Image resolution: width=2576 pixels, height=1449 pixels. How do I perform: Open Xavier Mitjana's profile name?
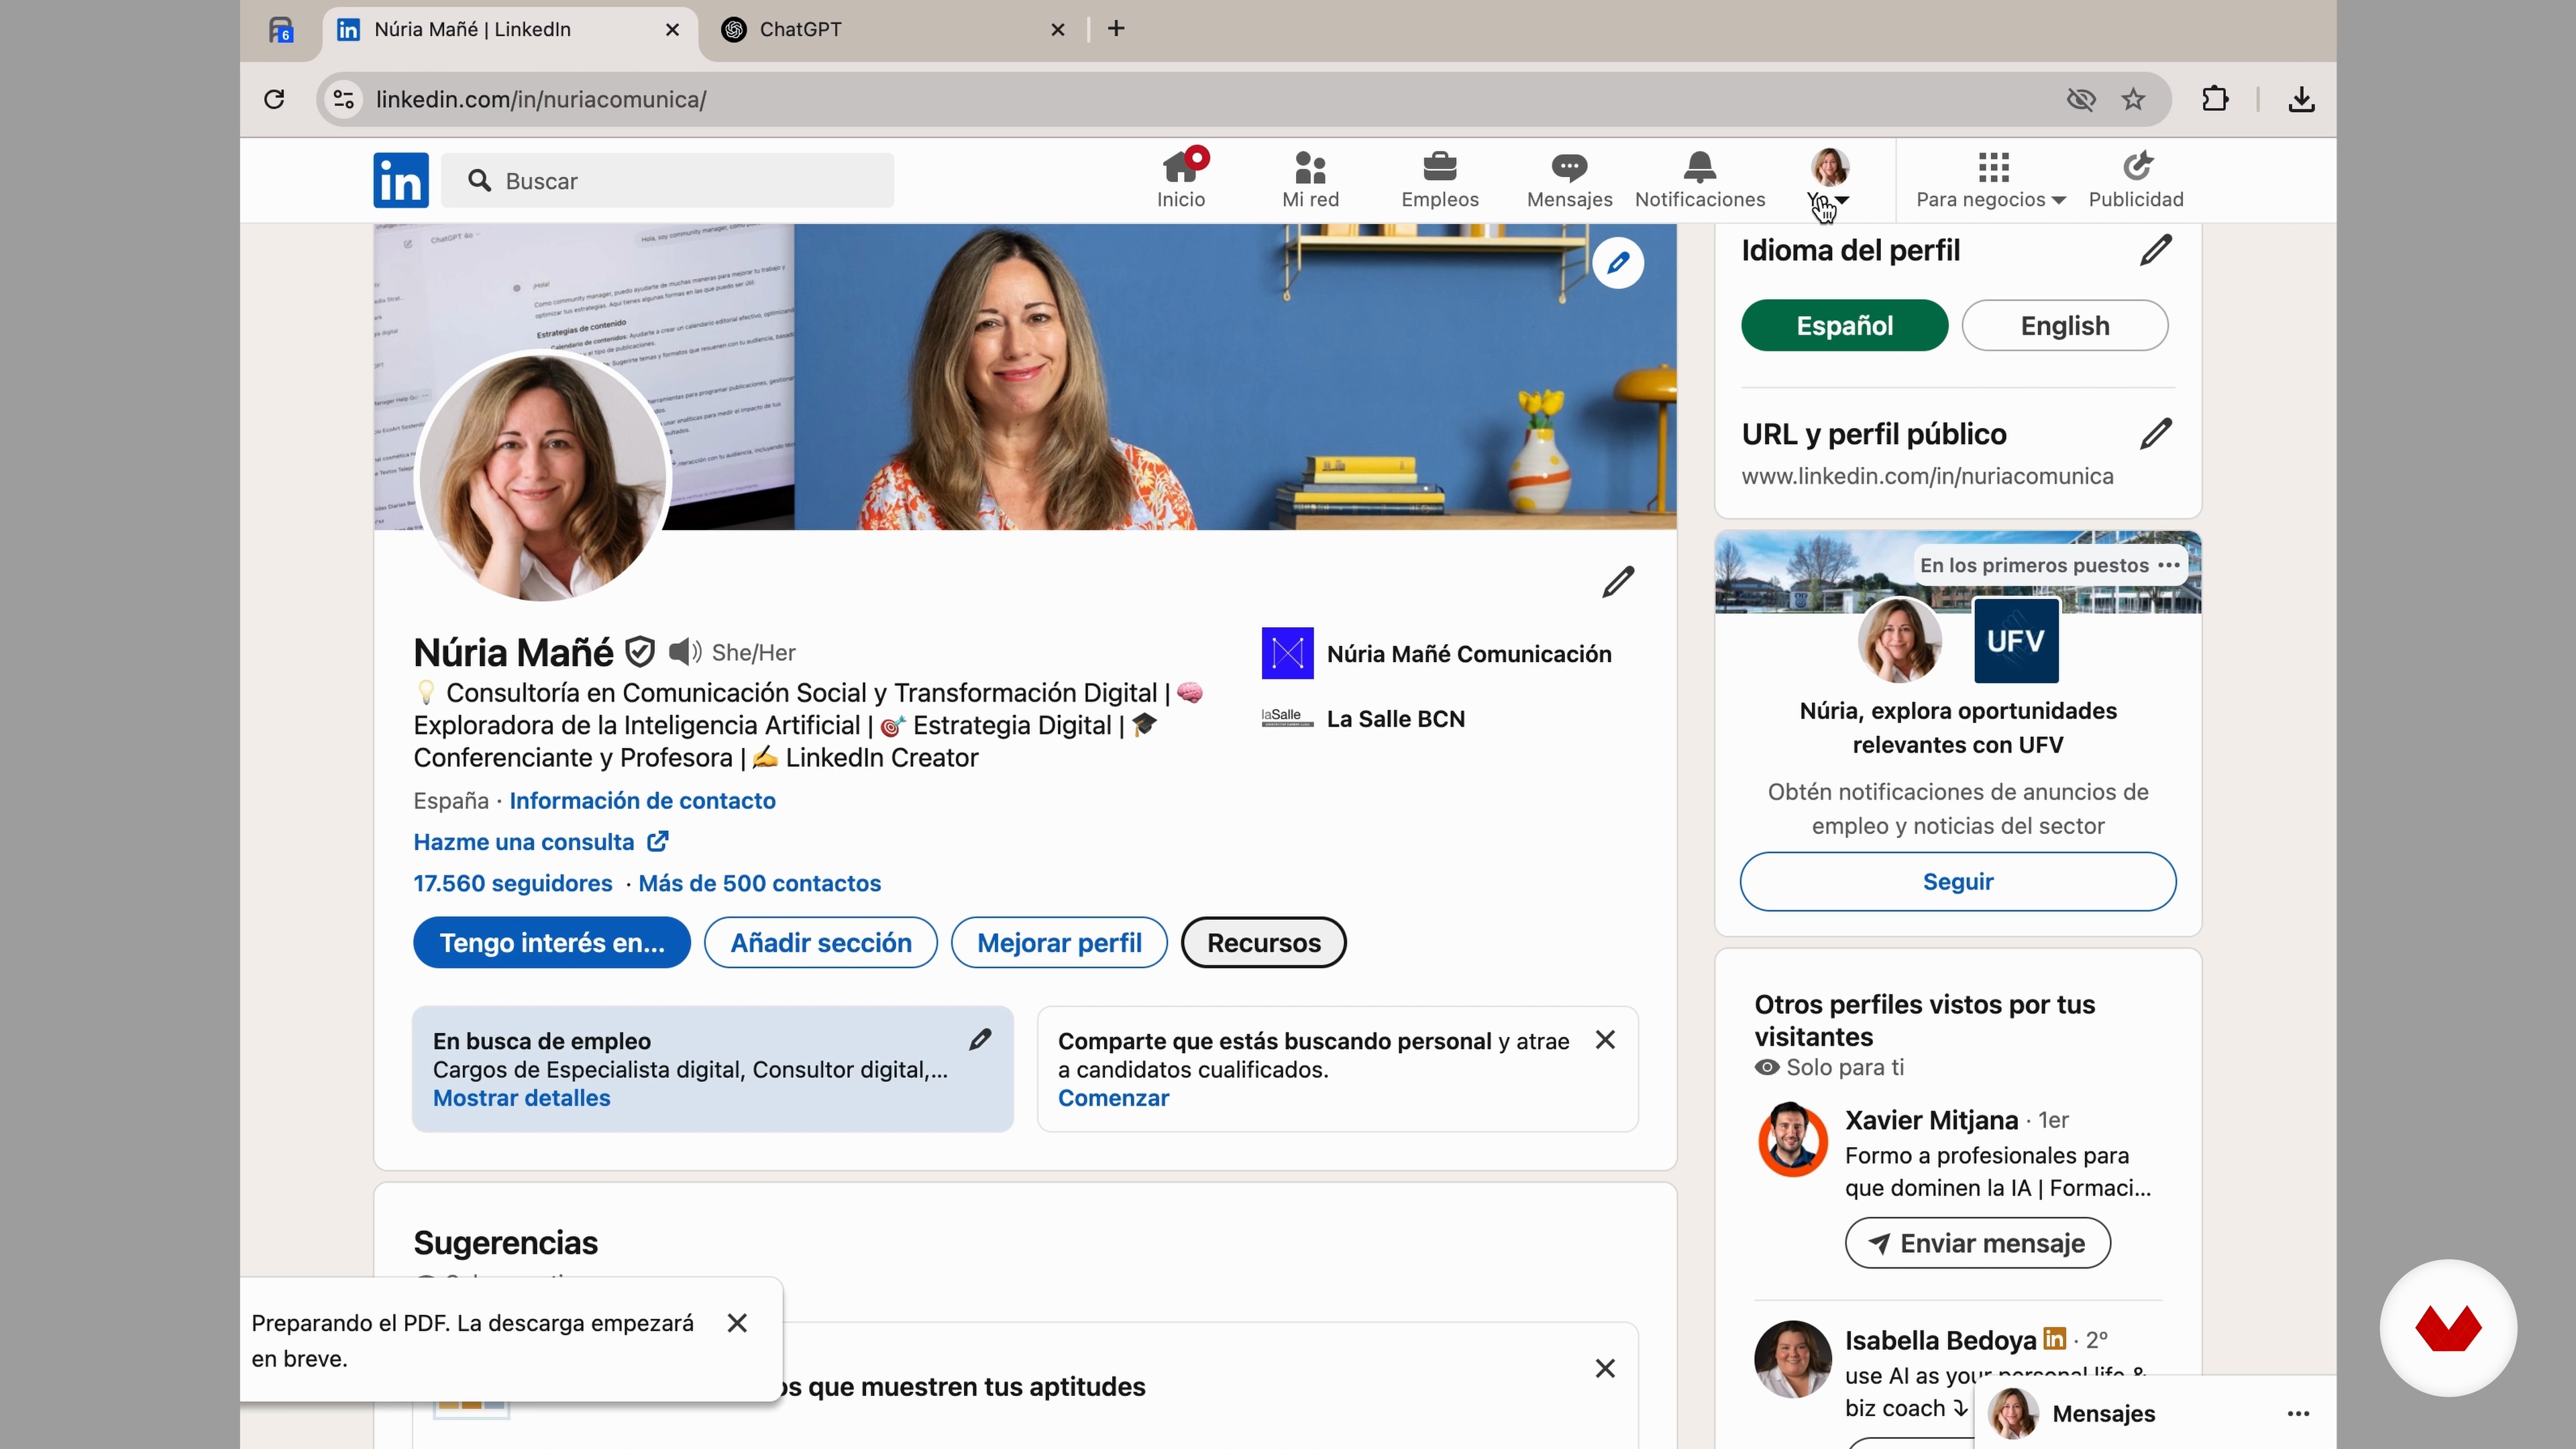point(1931,1120)
